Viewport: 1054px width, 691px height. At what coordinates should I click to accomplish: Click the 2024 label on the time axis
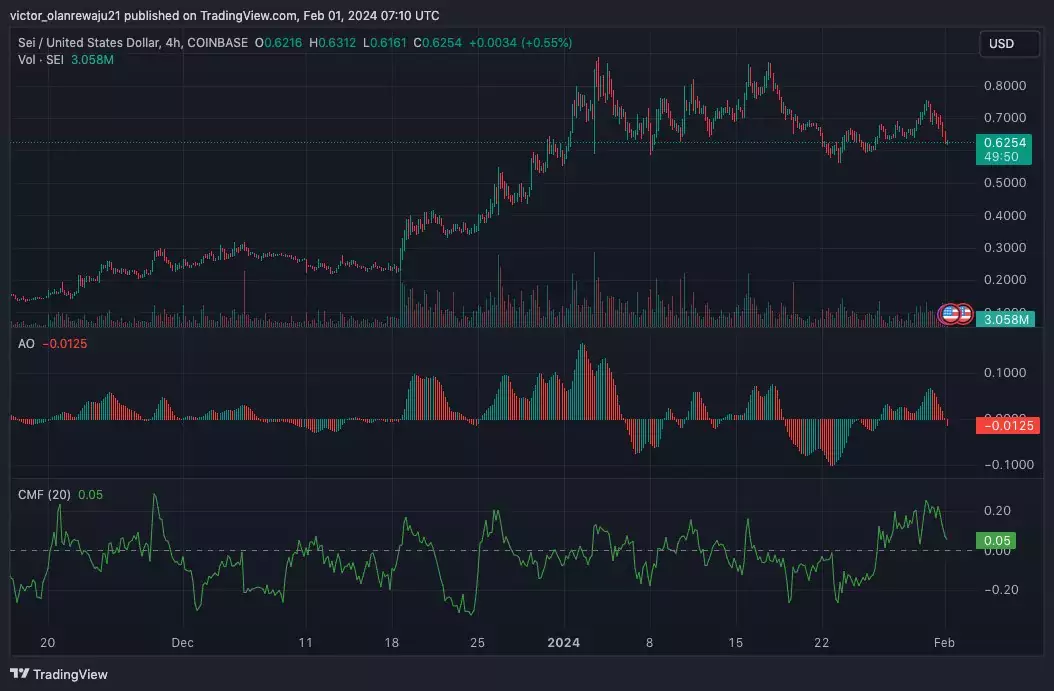point(563,643)
